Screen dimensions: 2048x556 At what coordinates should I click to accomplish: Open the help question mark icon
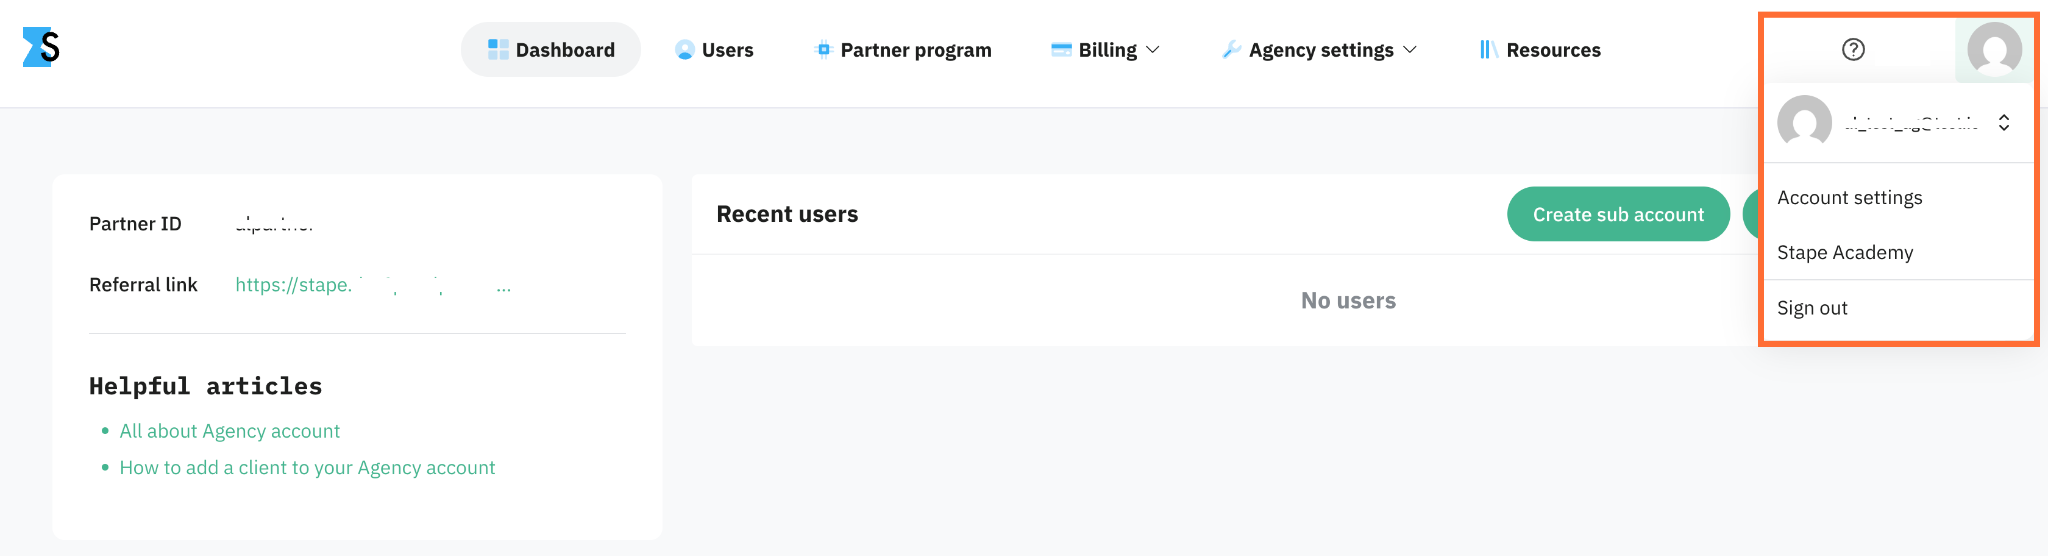[1853, 49]
